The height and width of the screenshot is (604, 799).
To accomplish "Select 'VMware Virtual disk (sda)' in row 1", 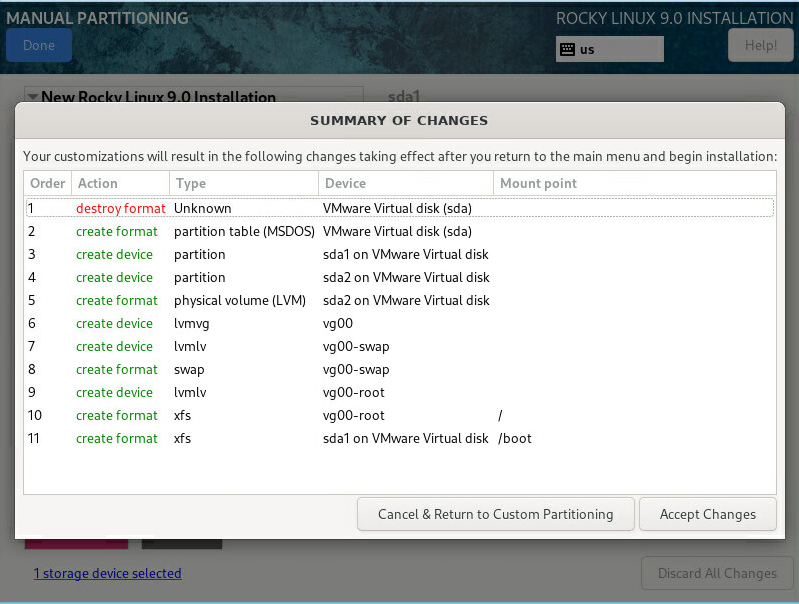I will [x=397, y=208].
